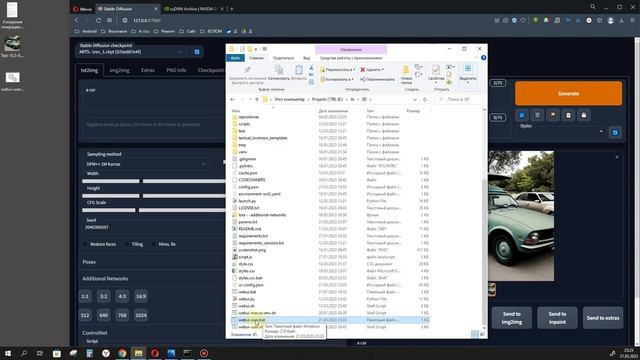Screen dimensions: 640x360
Task: Open the Move to dropdown in ribbon
Action: (337, 70)
